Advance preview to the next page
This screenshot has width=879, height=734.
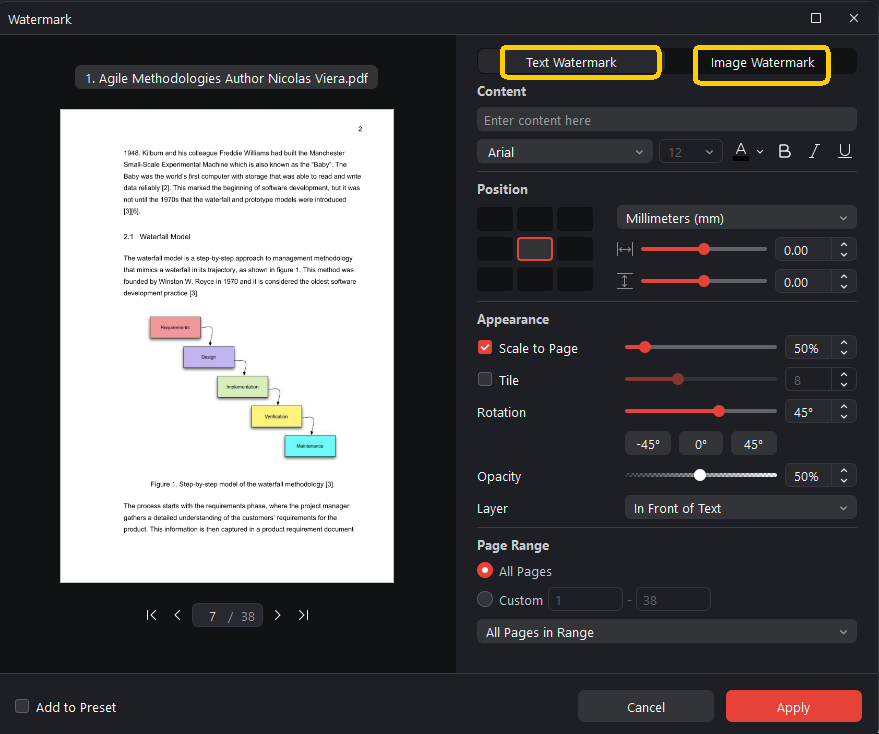click(x=277, y=615)
